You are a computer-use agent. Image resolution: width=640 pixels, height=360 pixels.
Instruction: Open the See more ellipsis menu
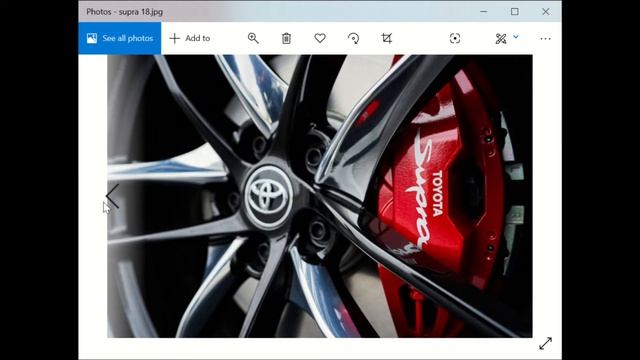545,38
